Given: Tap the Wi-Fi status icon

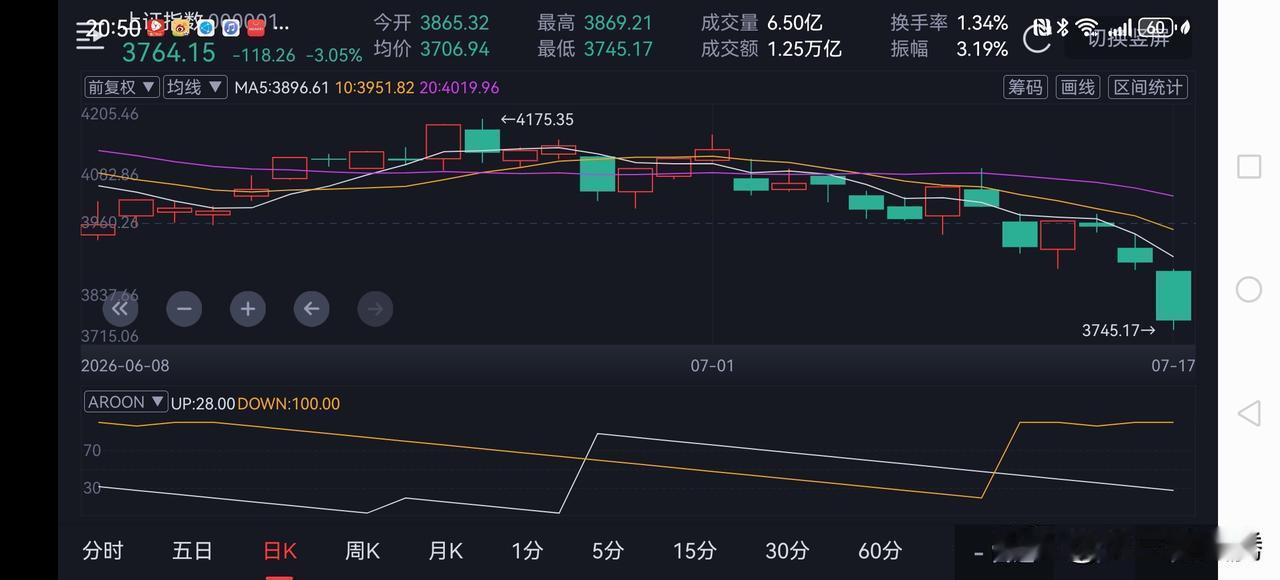Looking at the screenshot, I should (x=1088, y=28).
